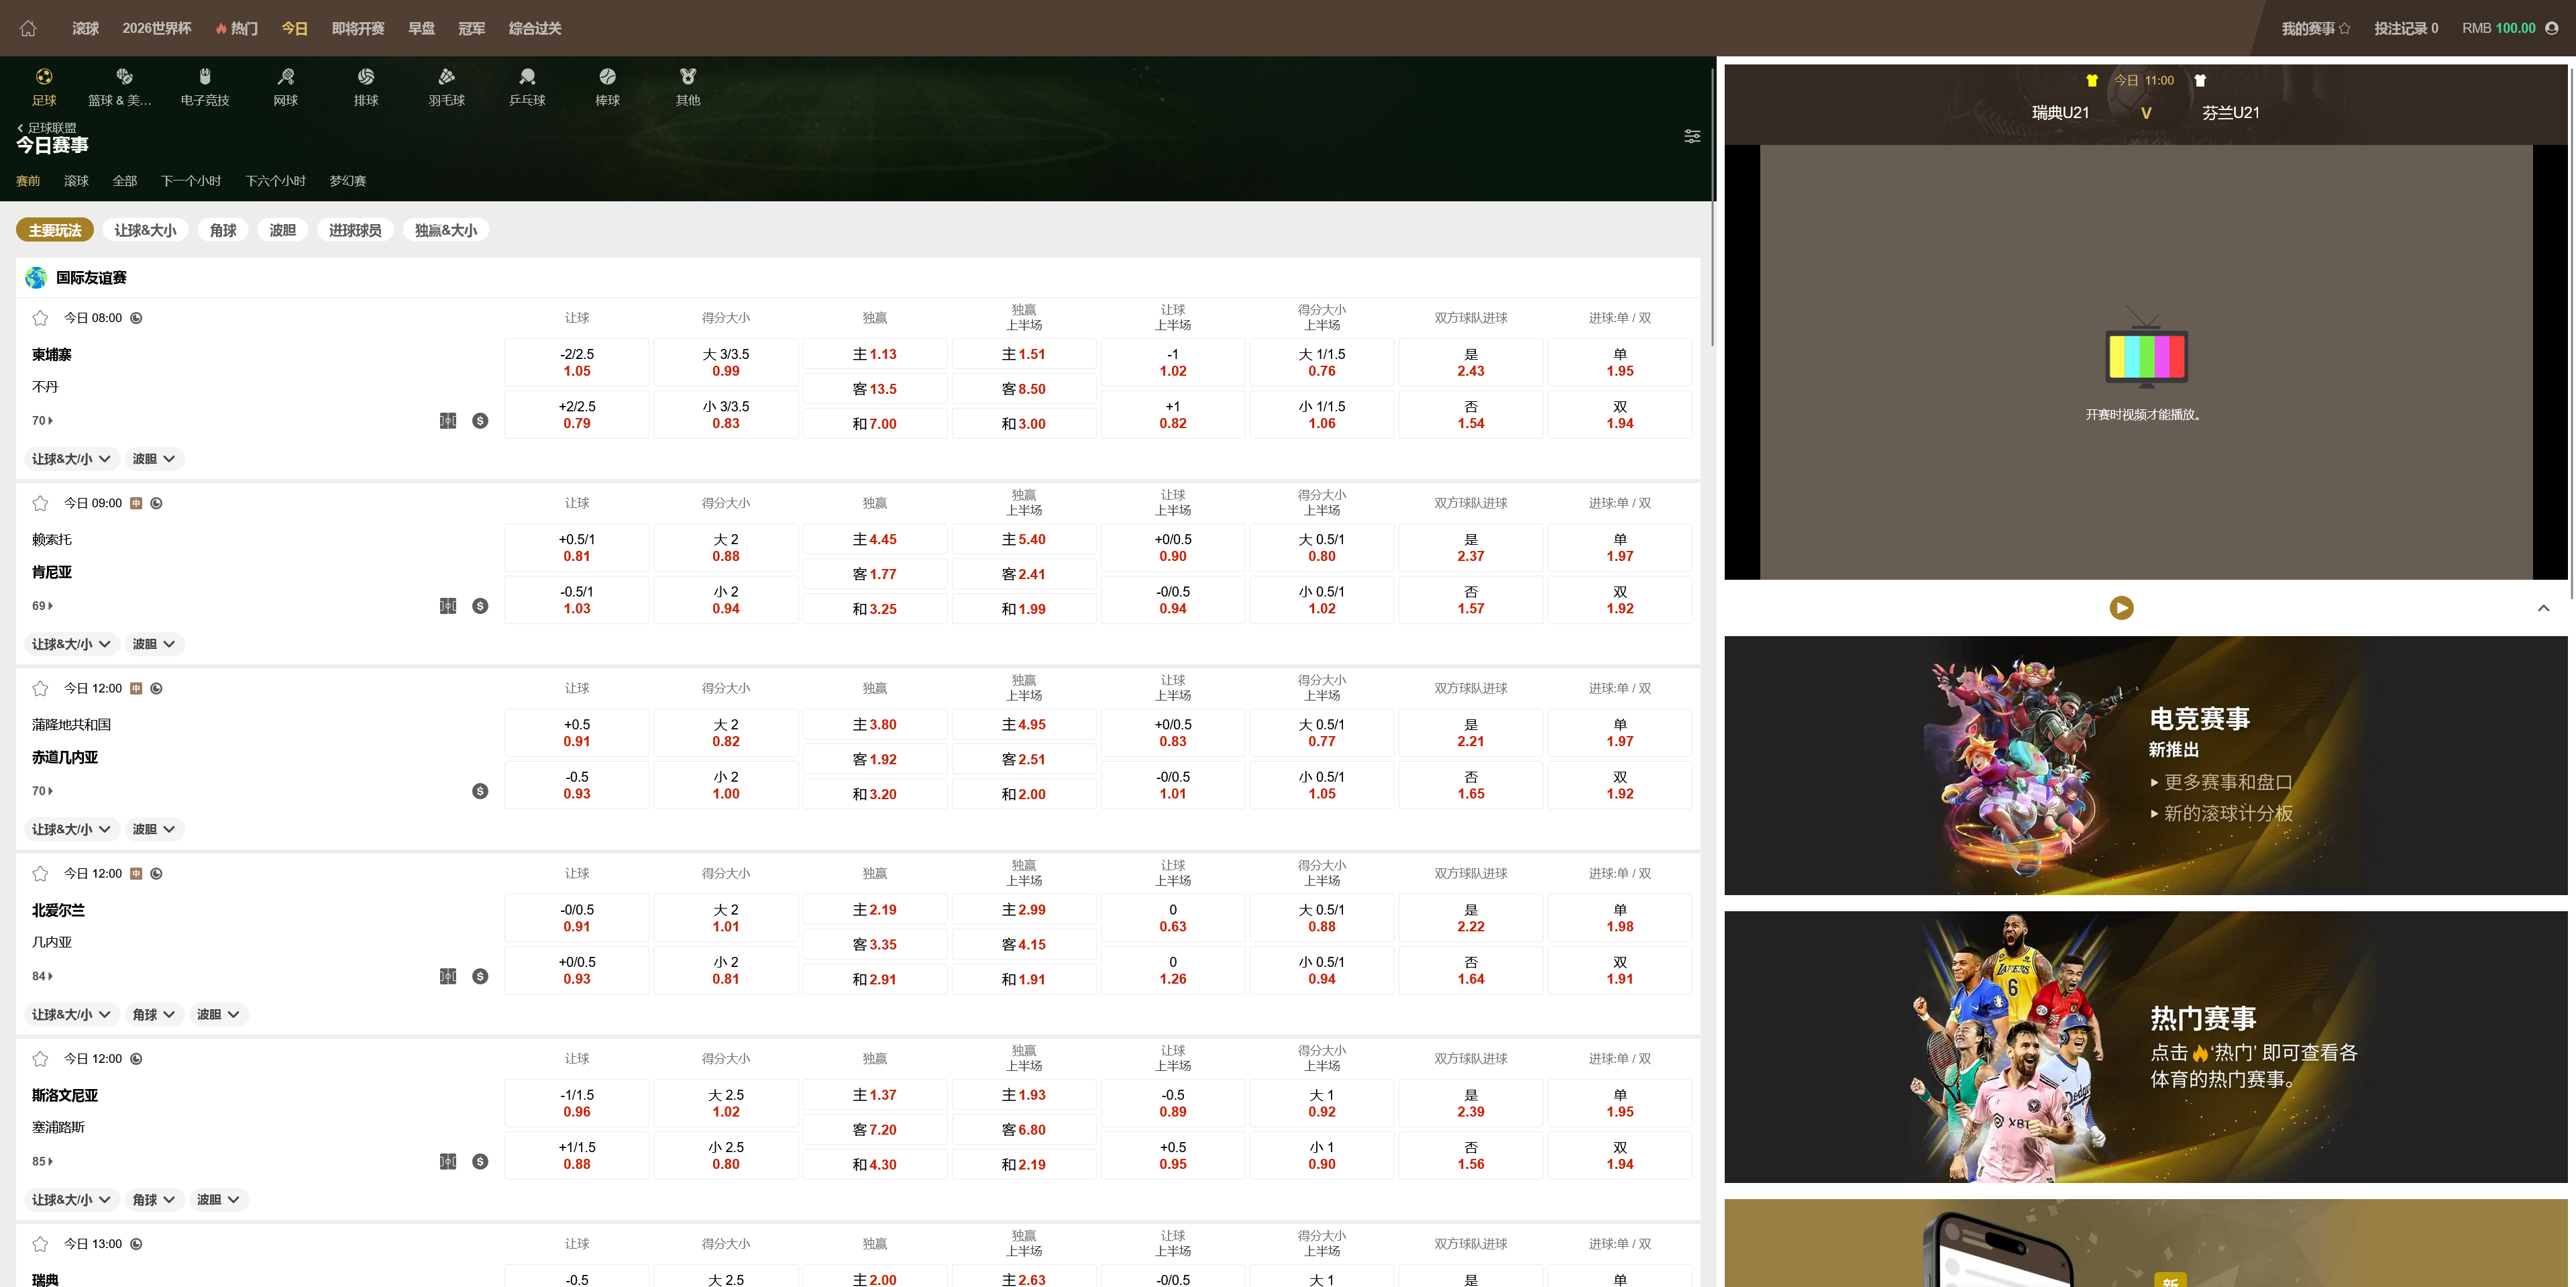Switch to 早盘 in top navigation
This screenshot has height=1287, width=2576.
pos(421,28)
